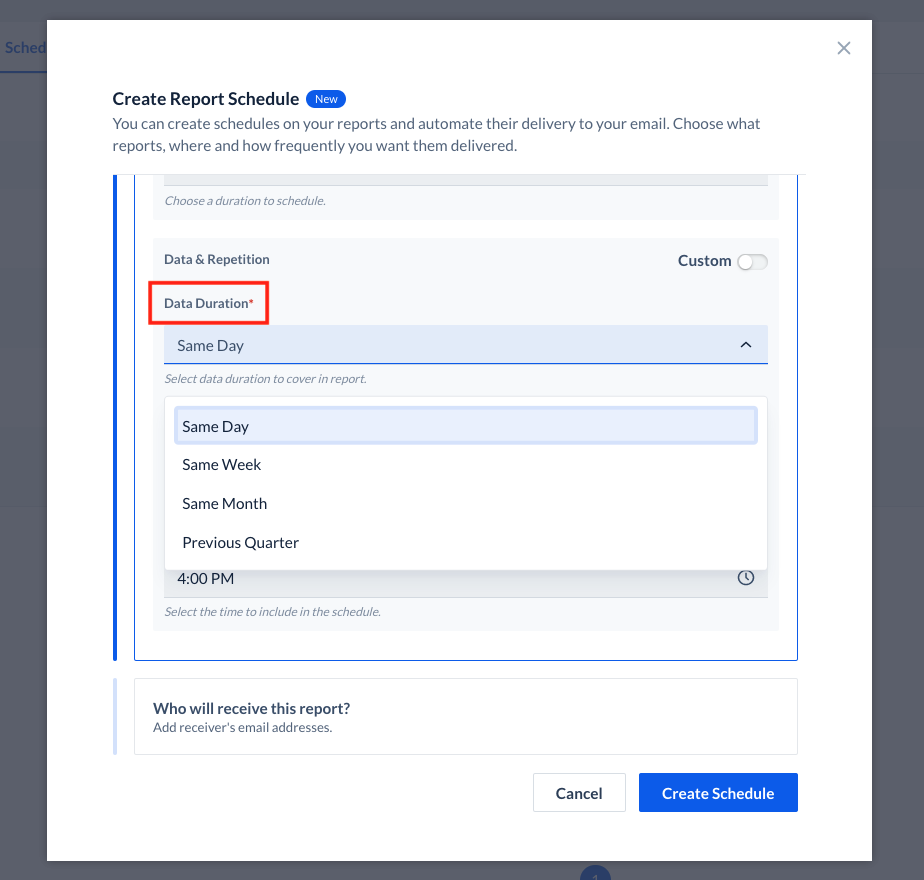Viewport: 924px width, 880px height.
Task: Click the red-highlighted Data Duration label
Action: (208, 303)
